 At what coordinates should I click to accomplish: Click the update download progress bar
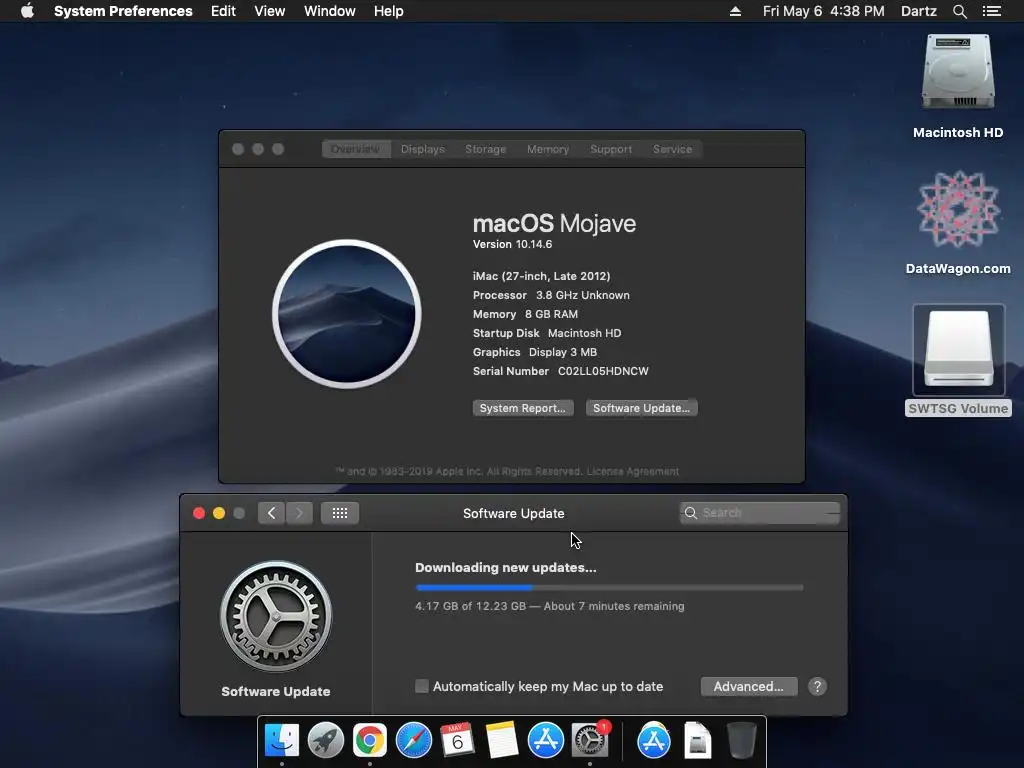click(x=609, y=588)
